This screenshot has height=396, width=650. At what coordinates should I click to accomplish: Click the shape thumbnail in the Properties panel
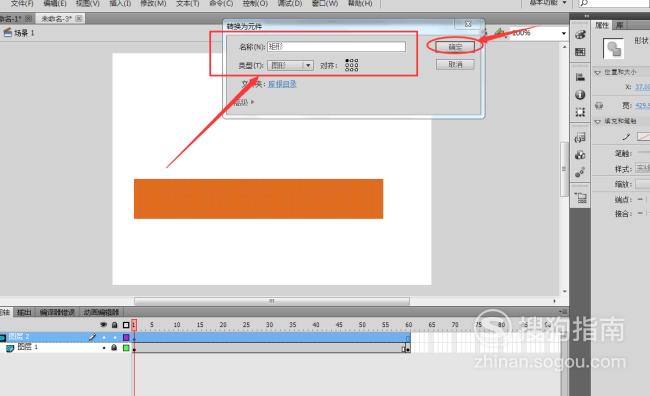click(x=613, y=49)
